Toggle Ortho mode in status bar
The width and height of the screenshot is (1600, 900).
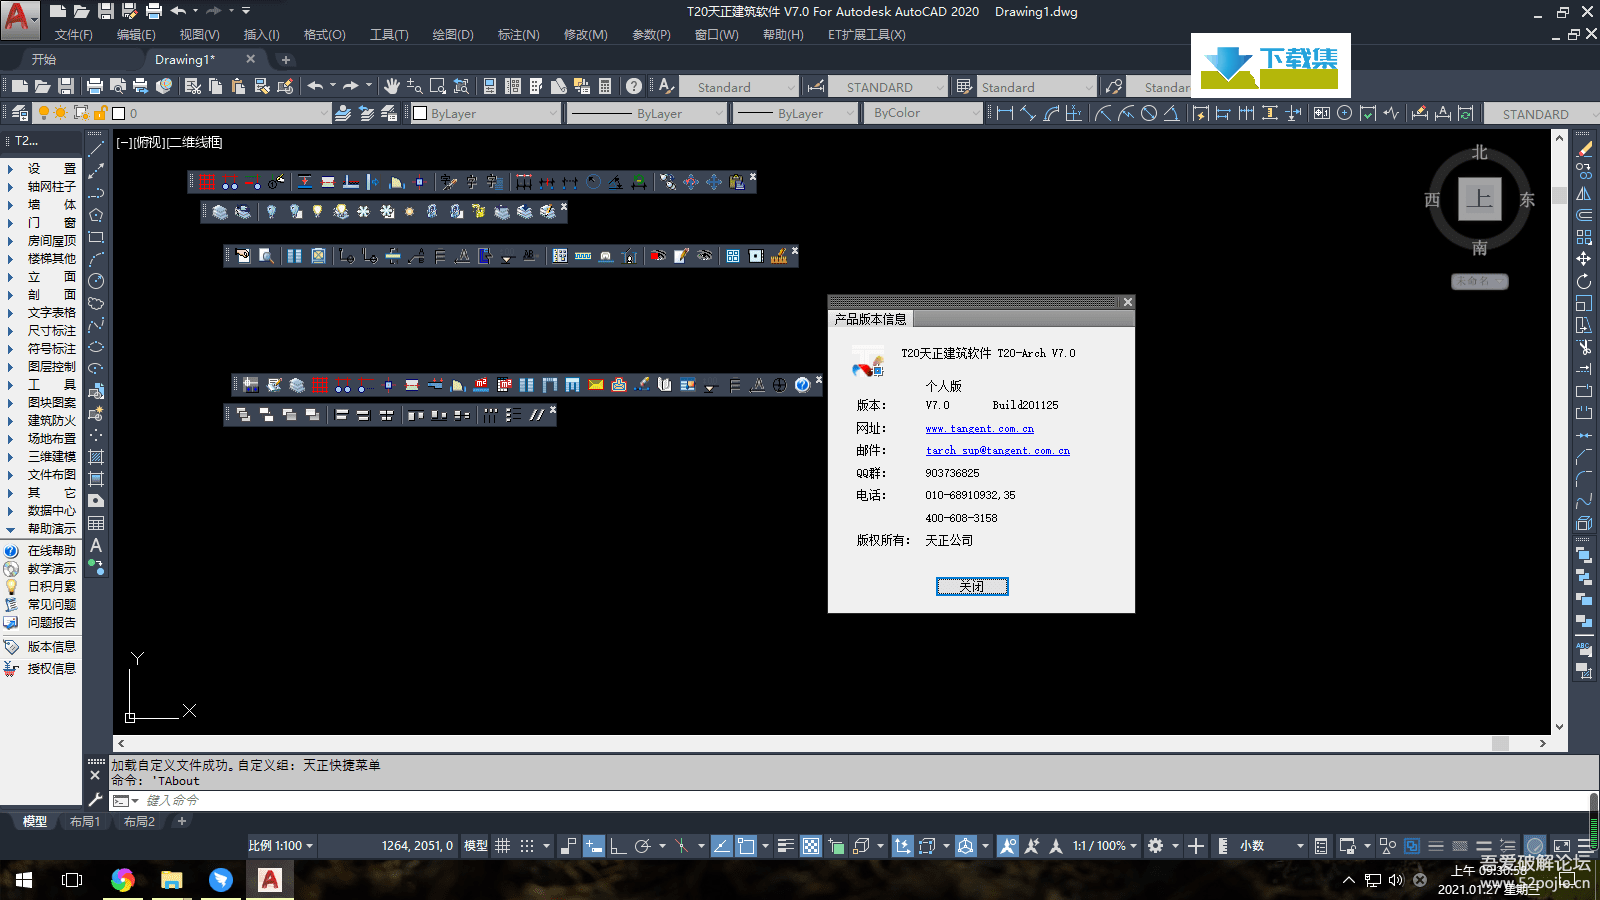pyautogui.click(x=618, y=846)
